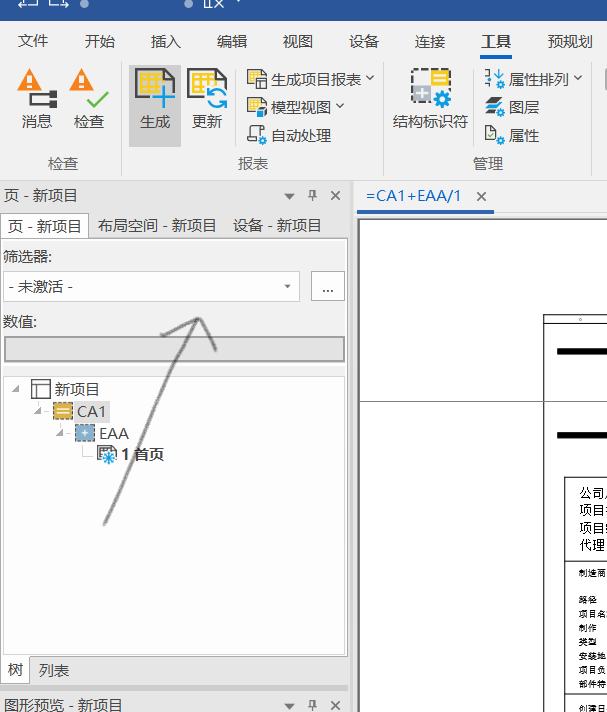Screen dimensions: 607x712
Task: Open the page navigator panel options arrow
Action: [289, 196]
